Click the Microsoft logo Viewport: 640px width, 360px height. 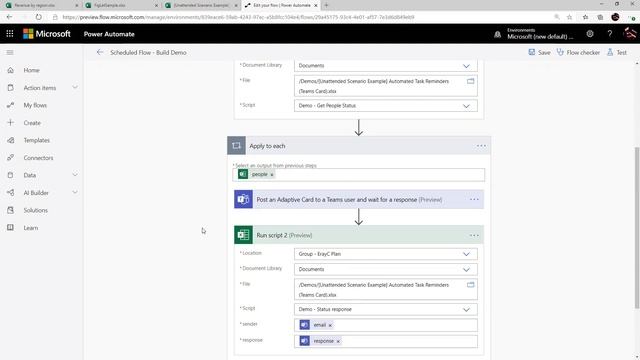coord(47,34)
